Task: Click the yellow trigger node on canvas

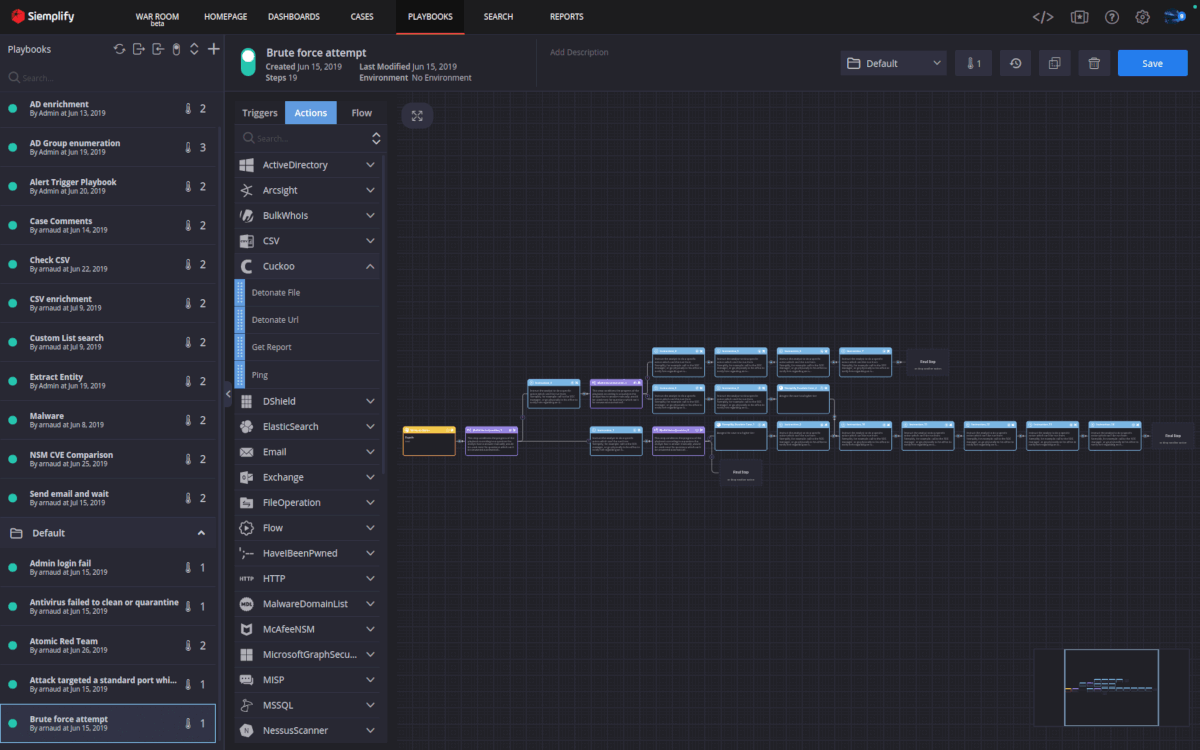Action: [x=429, y=441]
